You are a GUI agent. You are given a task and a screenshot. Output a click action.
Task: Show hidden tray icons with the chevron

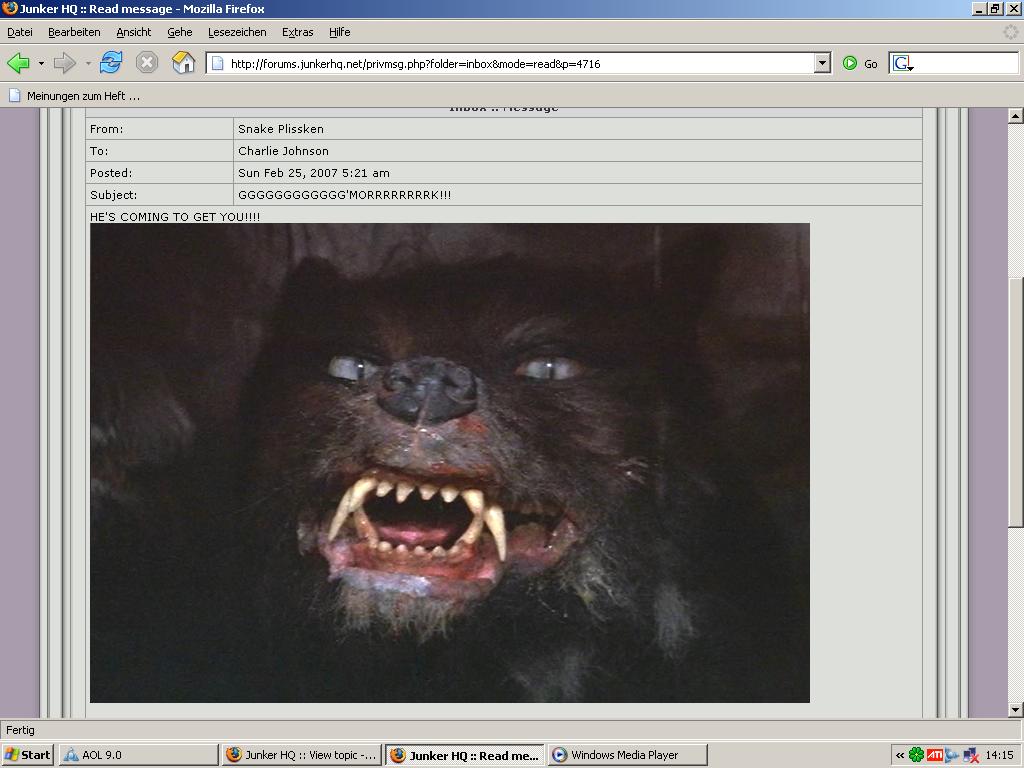(900, 755)
